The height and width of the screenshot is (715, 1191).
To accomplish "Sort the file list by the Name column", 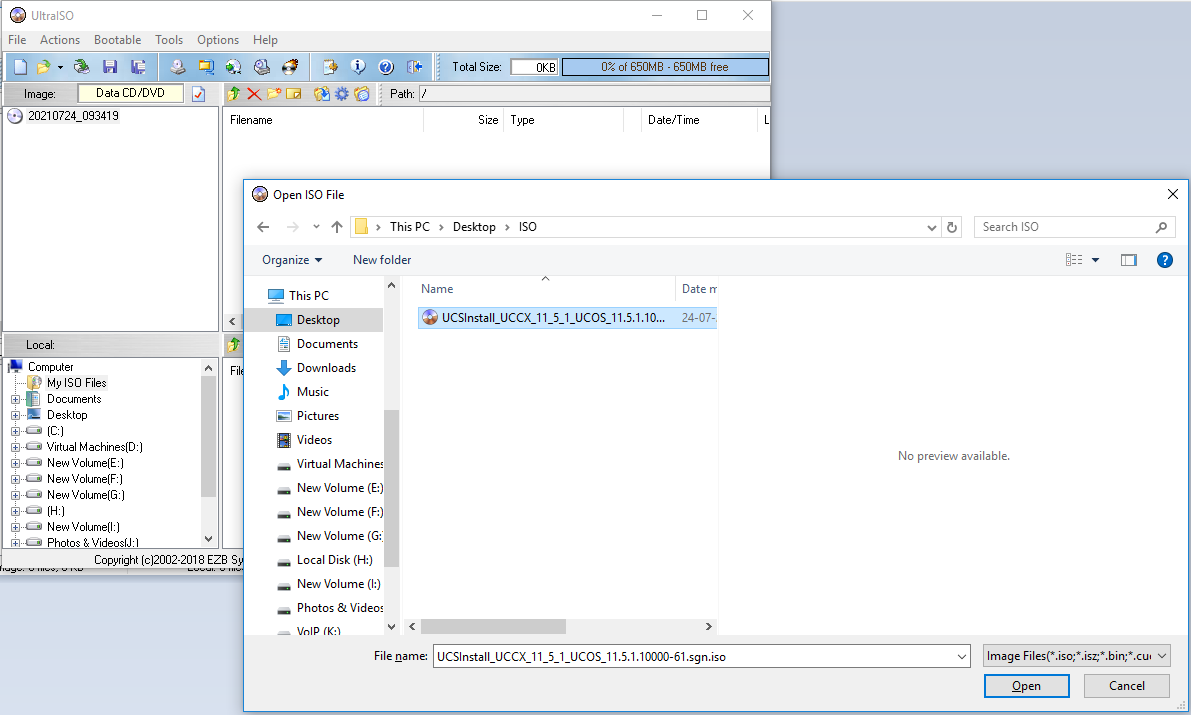I will click(437, 289).
